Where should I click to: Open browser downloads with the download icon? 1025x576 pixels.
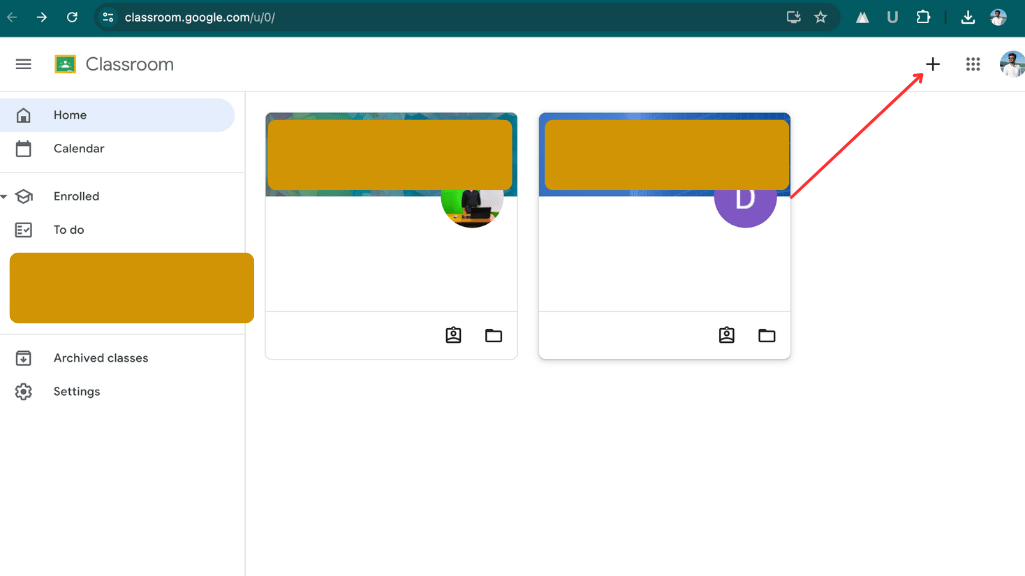coord(967,17)
